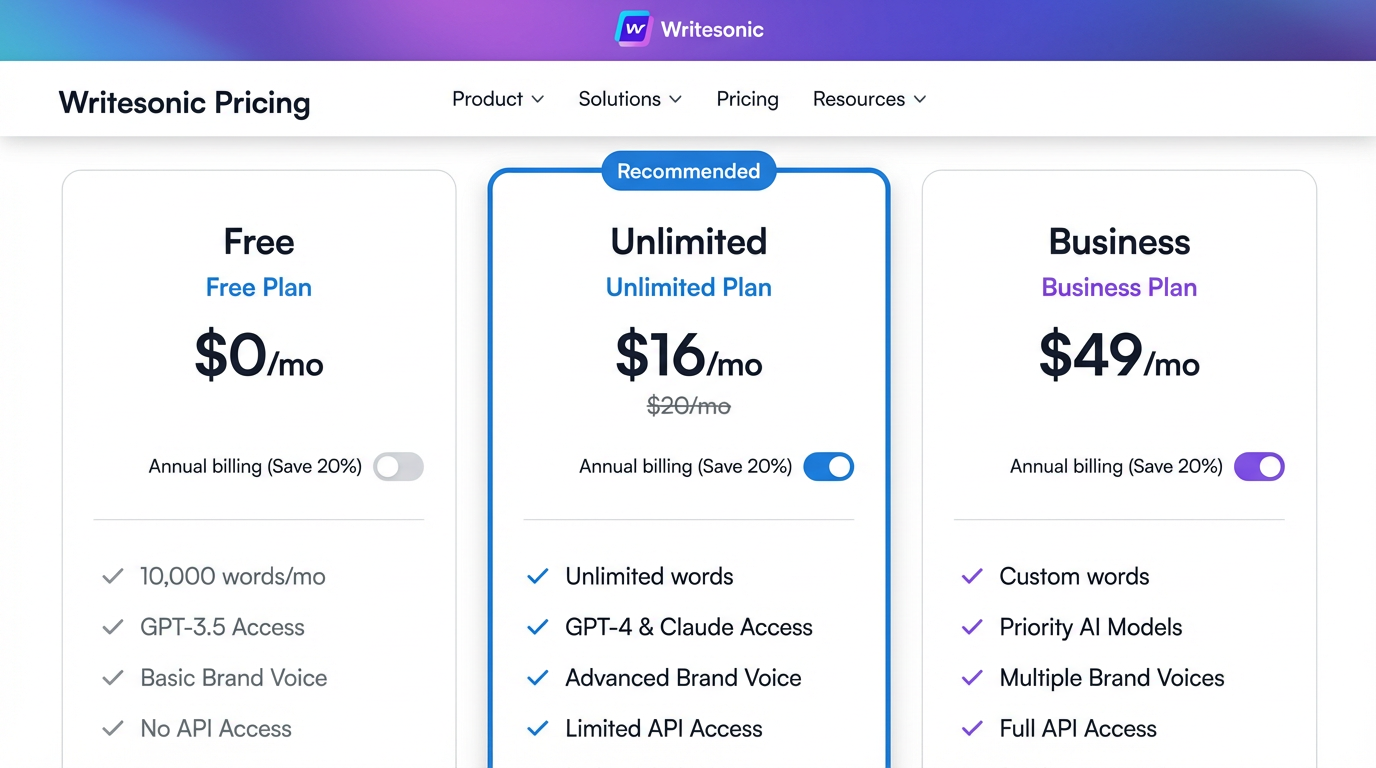1376x768 pixels.
Task: Click the checkmark beside No API Access
Action: 111,728
